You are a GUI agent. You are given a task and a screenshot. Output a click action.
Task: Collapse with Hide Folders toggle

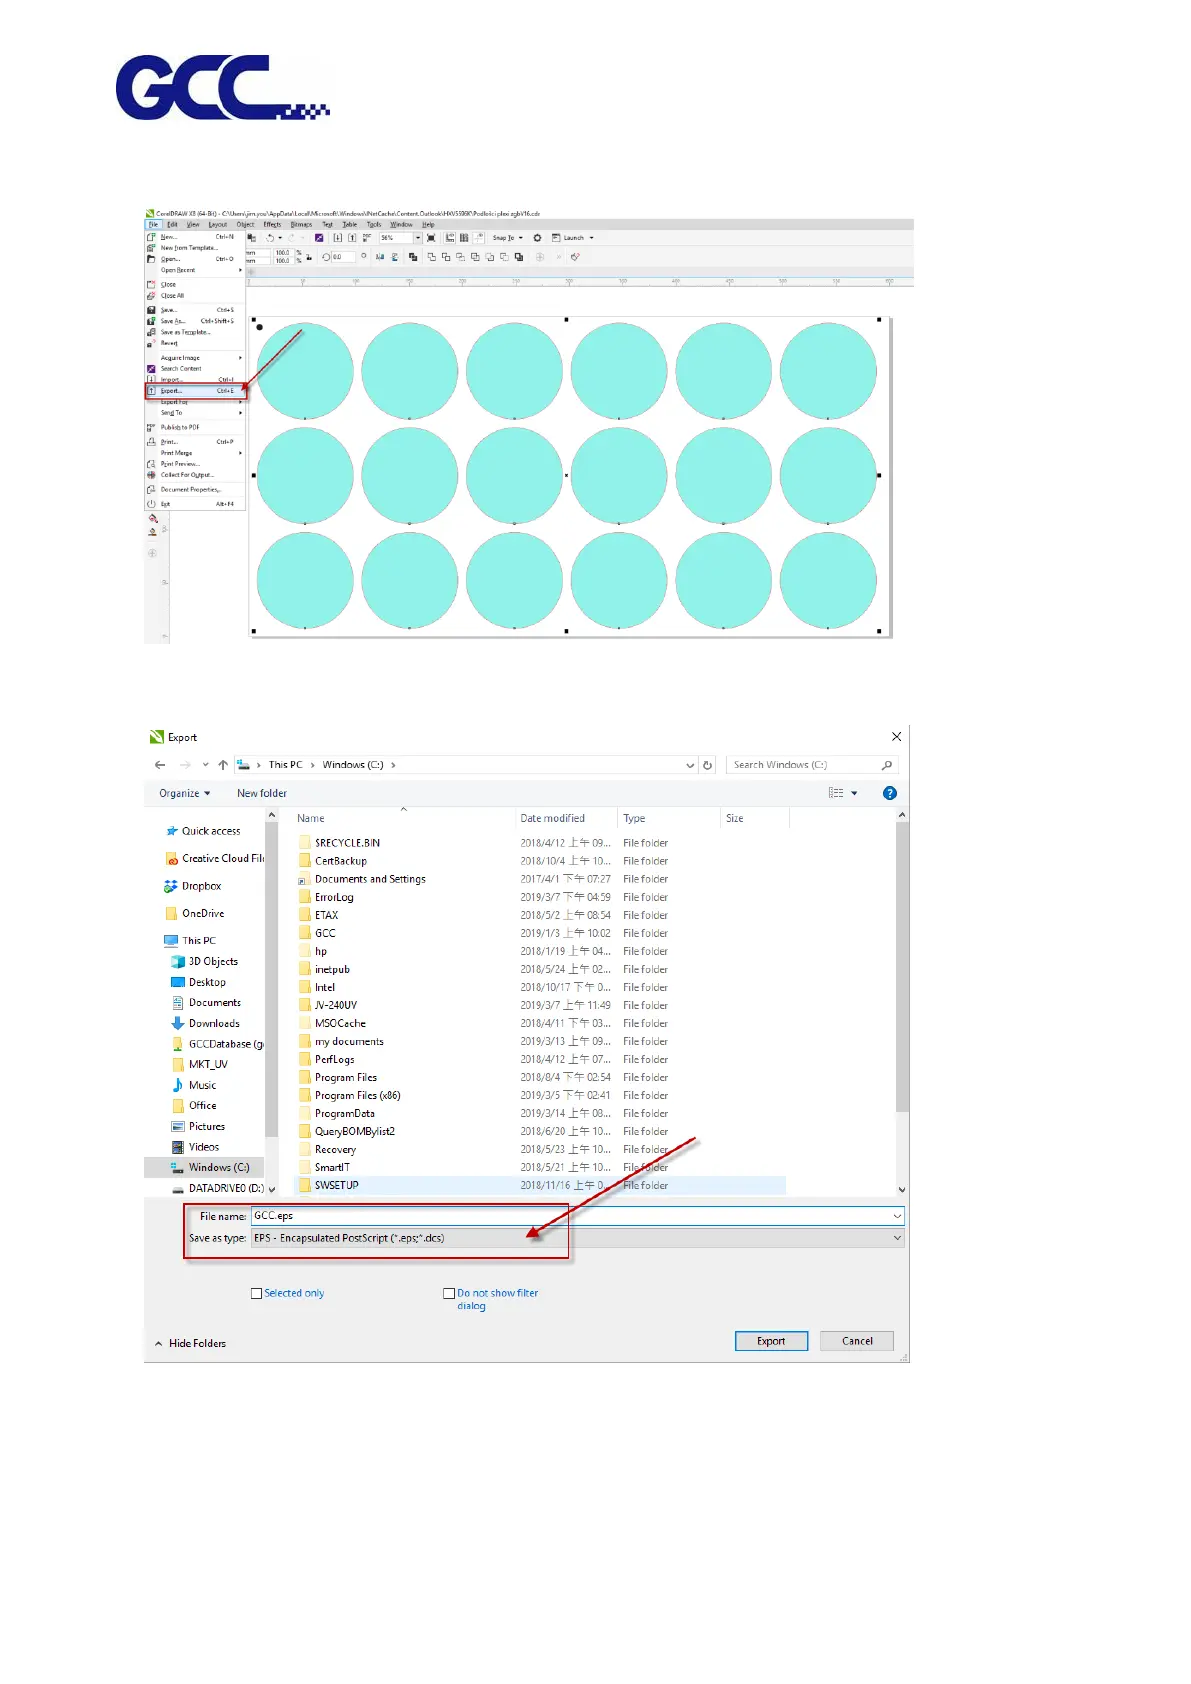pyautogui.click(x=190, y=1343)
